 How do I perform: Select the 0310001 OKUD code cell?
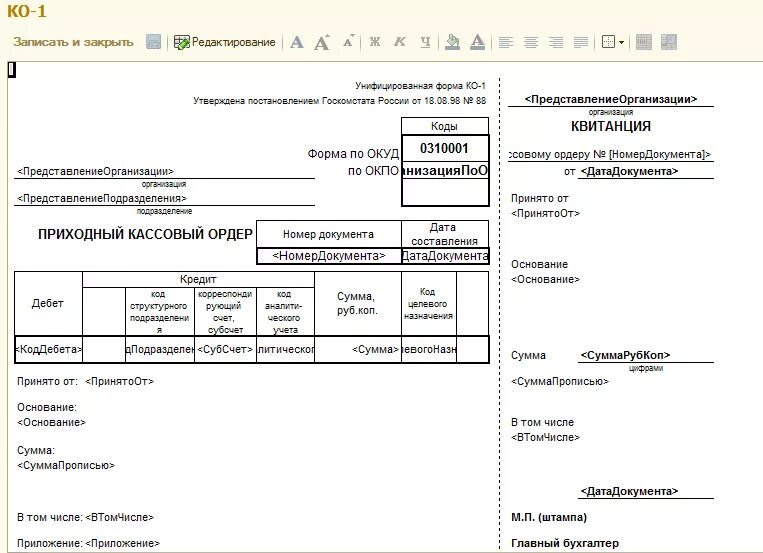coord(445,148)
